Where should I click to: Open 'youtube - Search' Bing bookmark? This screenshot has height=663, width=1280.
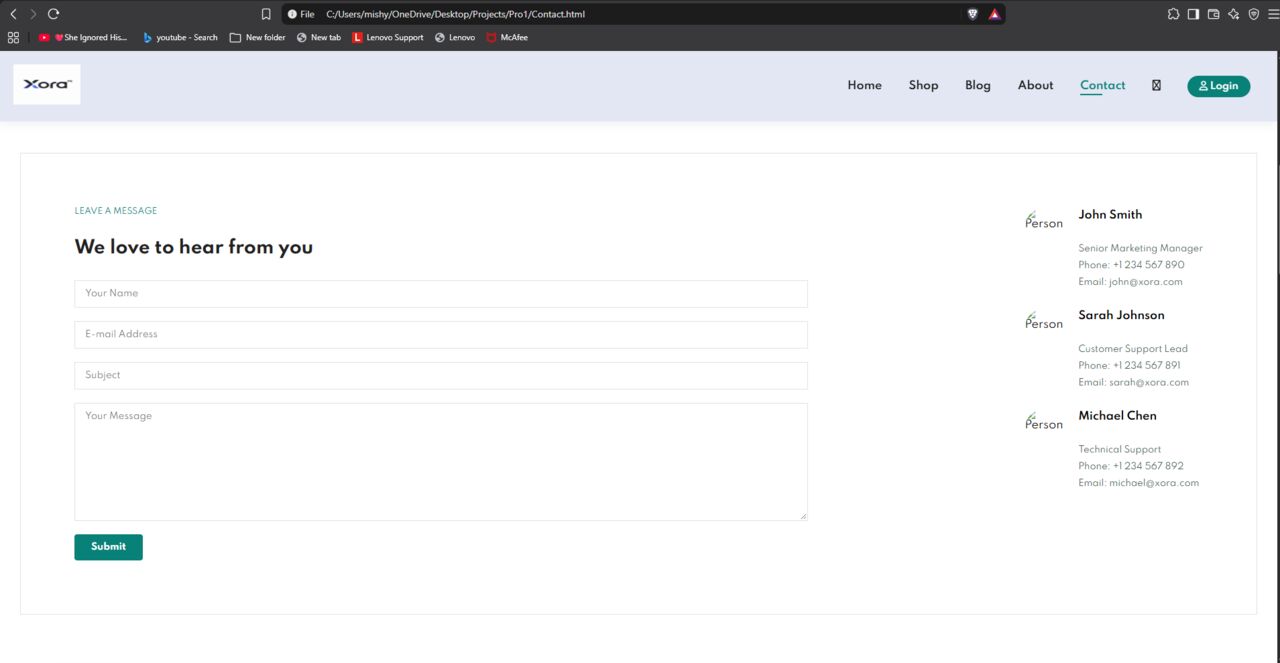click(180, 37)
